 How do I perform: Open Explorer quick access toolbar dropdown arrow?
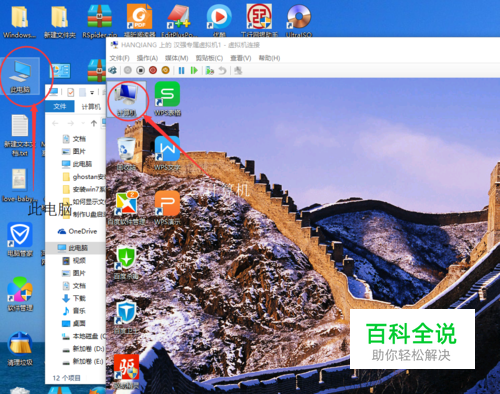coord(92,92)
